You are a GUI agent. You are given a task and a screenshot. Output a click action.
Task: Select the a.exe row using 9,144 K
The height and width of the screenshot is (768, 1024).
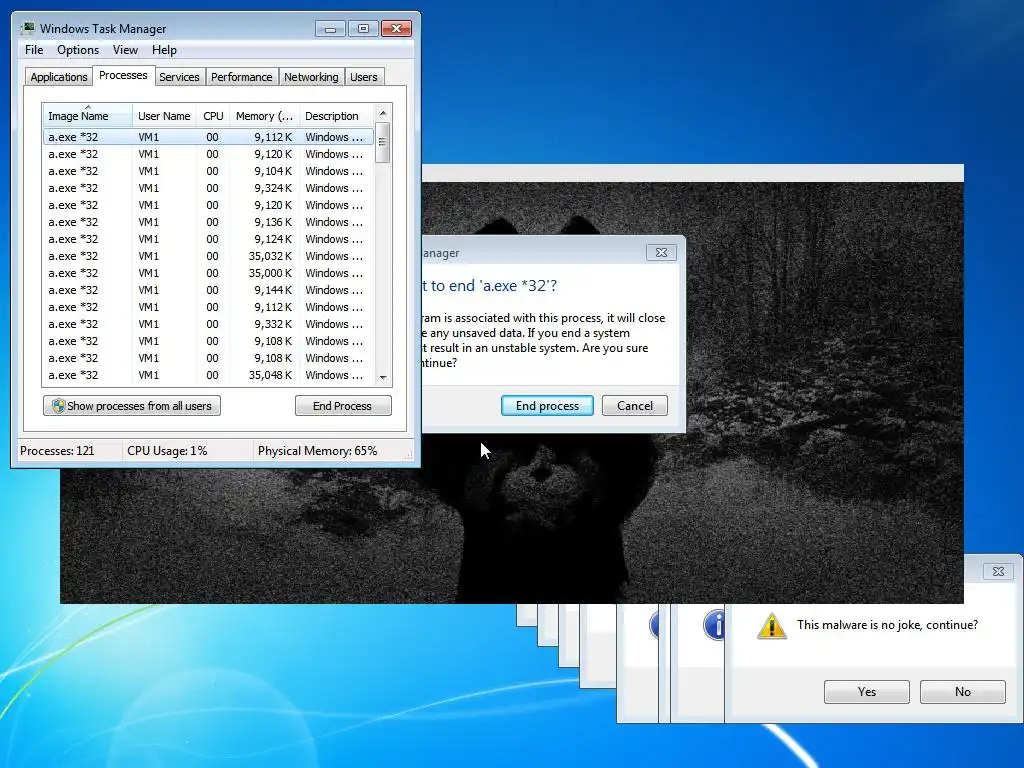208,290
